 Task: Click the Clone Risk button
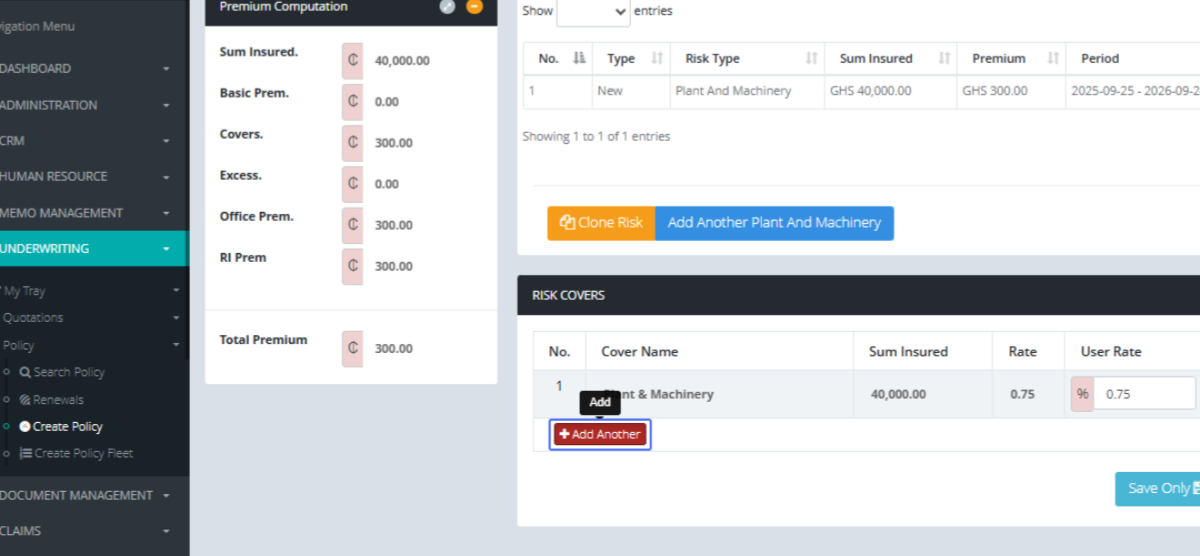pos(601,223)
